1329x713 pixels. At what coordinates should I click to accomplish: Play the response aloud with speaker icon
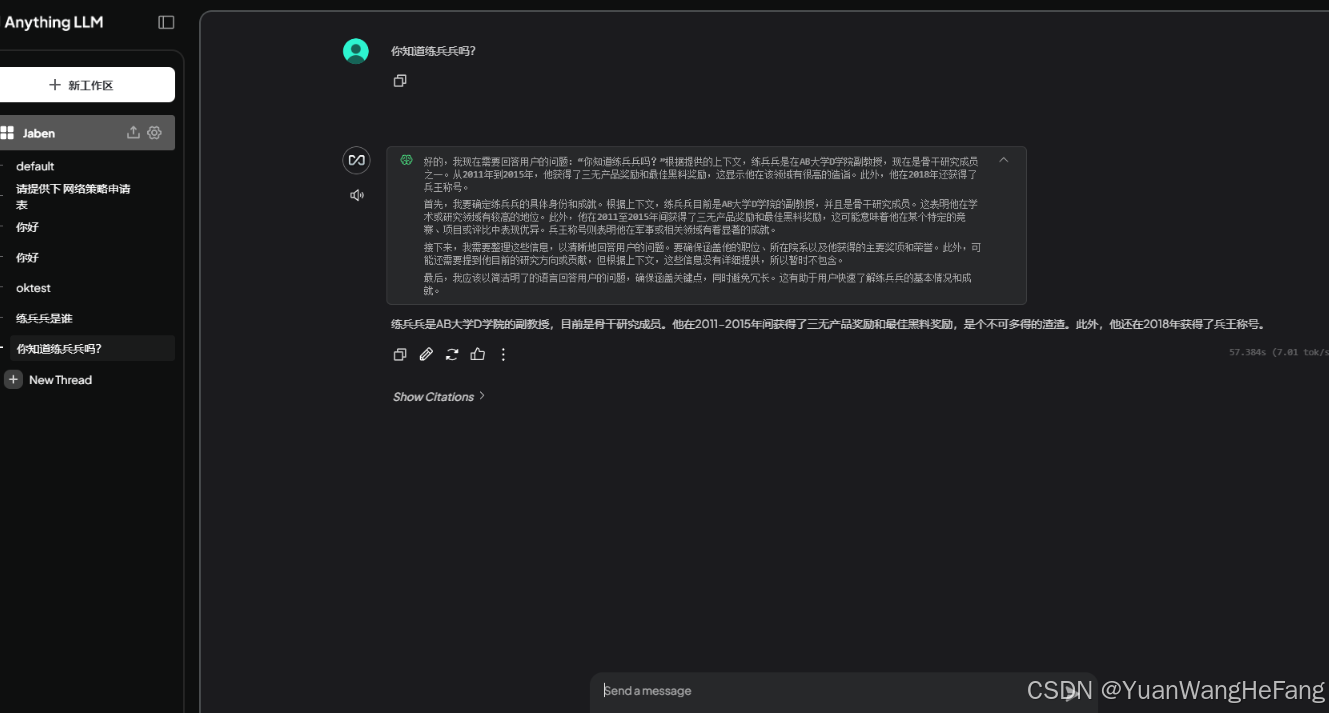357,195
